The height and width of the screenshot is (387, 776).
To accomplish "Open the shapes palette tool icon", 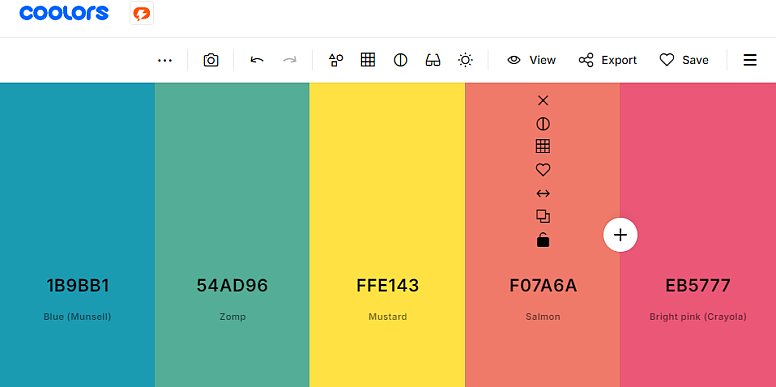I will (336, 60).
